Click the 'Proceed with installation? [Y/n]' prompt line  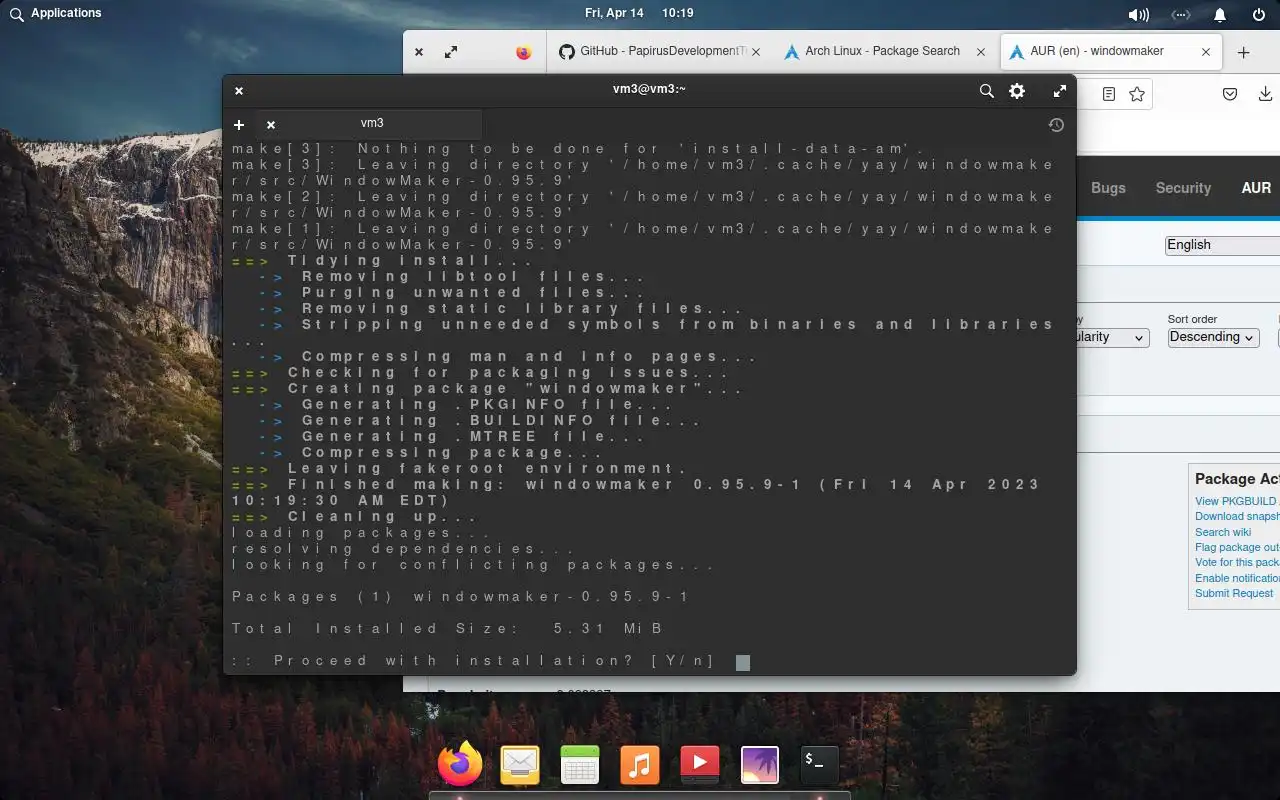[473, 661]
